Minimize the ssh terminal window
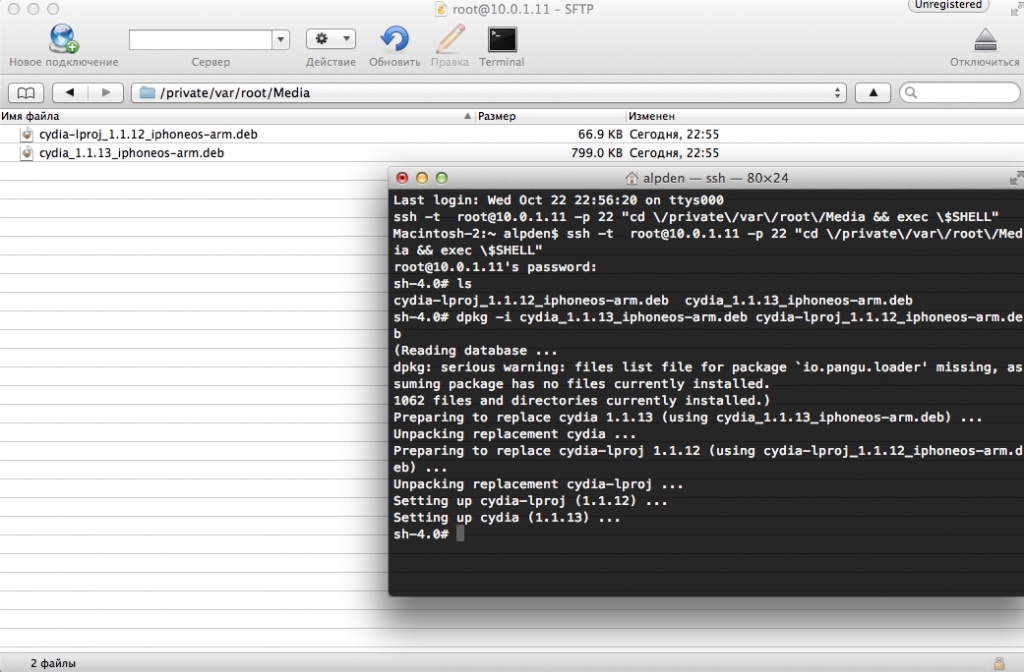Screen dimensions: 1024x672 point(422,178)
